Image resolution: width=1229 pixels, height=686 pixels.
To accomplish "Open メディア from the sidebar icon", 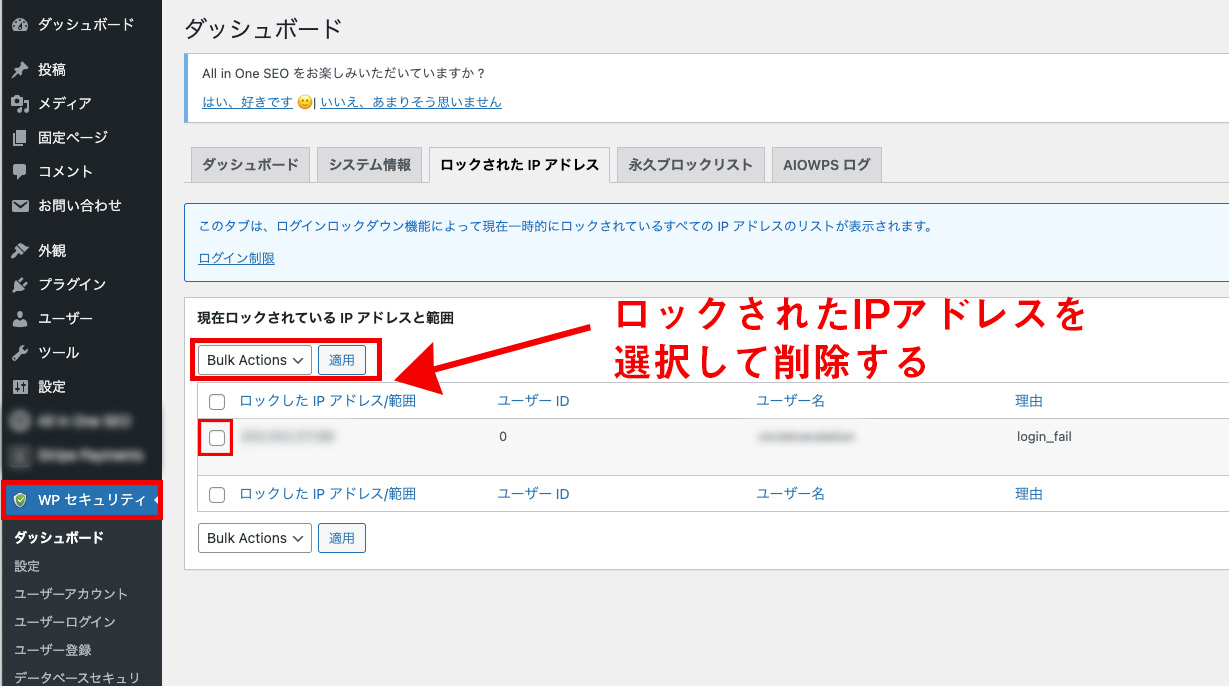I will (22, 103).
